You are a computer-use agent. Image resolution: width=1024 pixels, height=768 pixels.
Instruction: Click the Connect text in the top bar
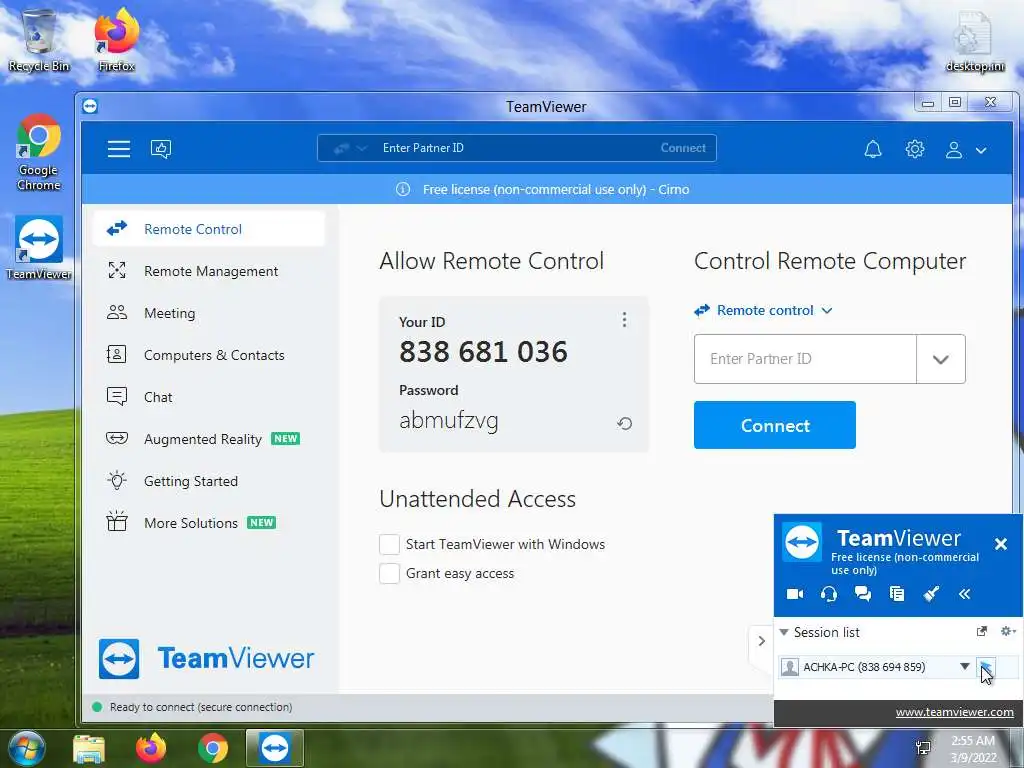pos(683,148)
